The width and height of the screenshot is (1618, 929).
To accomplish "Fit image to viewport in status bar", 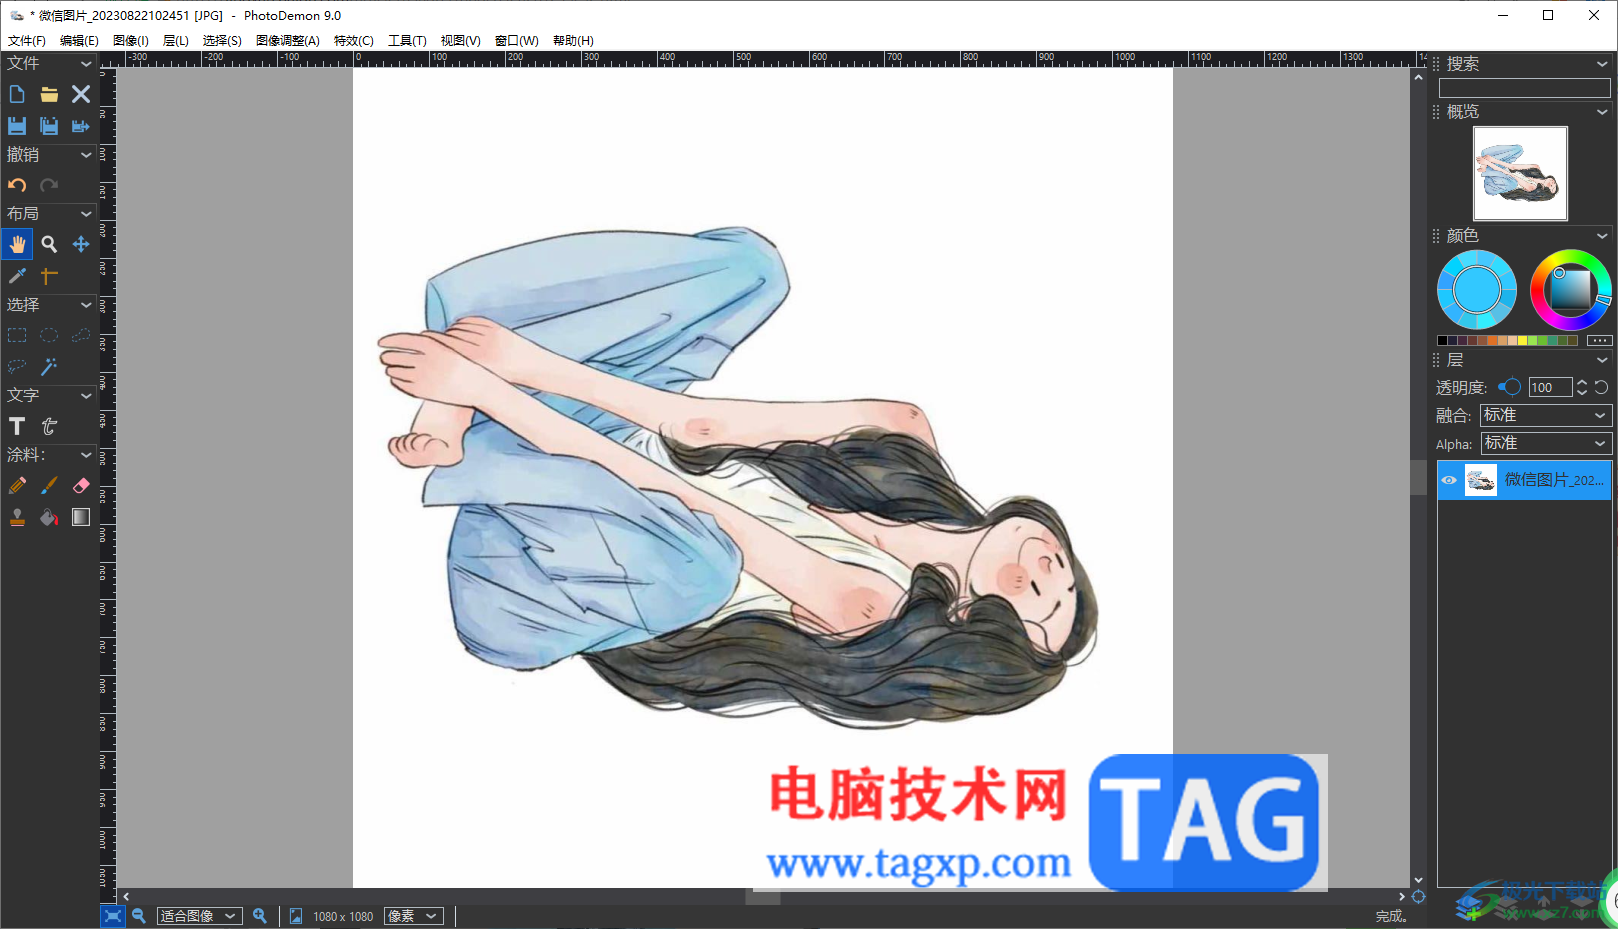I will pyautogui.click(x=113, y=916).
